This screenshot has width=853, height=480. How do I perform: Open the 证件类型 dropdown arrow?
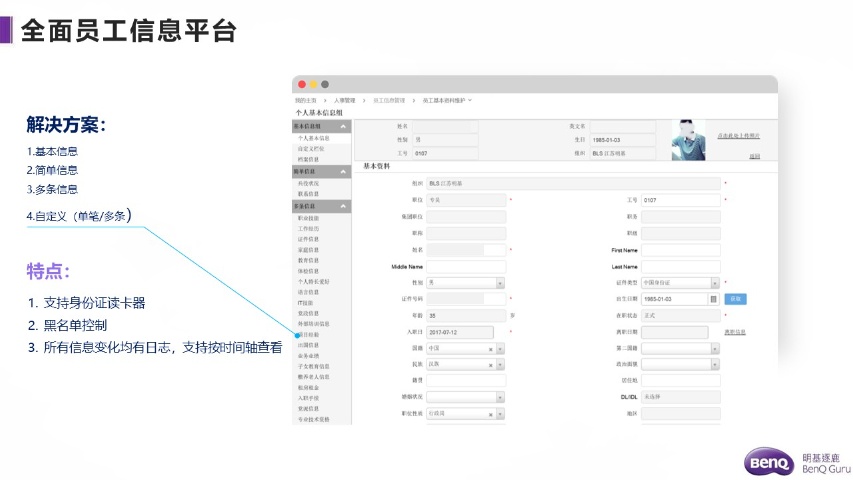(715, 283)
